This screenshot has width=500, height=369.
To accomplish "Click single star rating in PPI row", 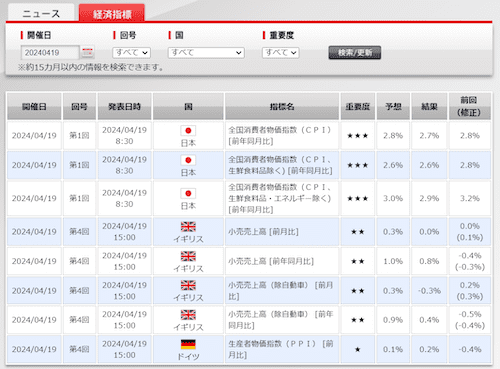I will (358, 349).
